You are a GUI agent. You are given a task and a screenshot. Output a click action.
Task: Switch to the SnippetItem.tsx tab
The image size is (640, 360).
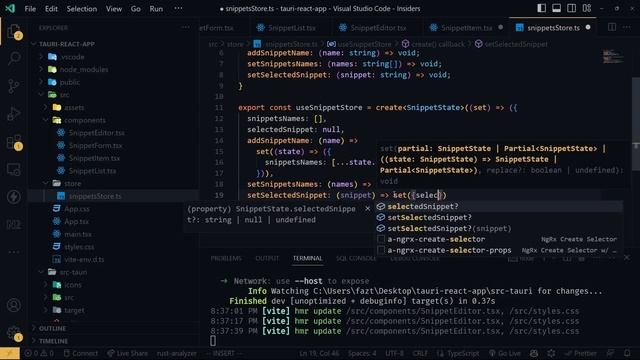coord(466,28)
